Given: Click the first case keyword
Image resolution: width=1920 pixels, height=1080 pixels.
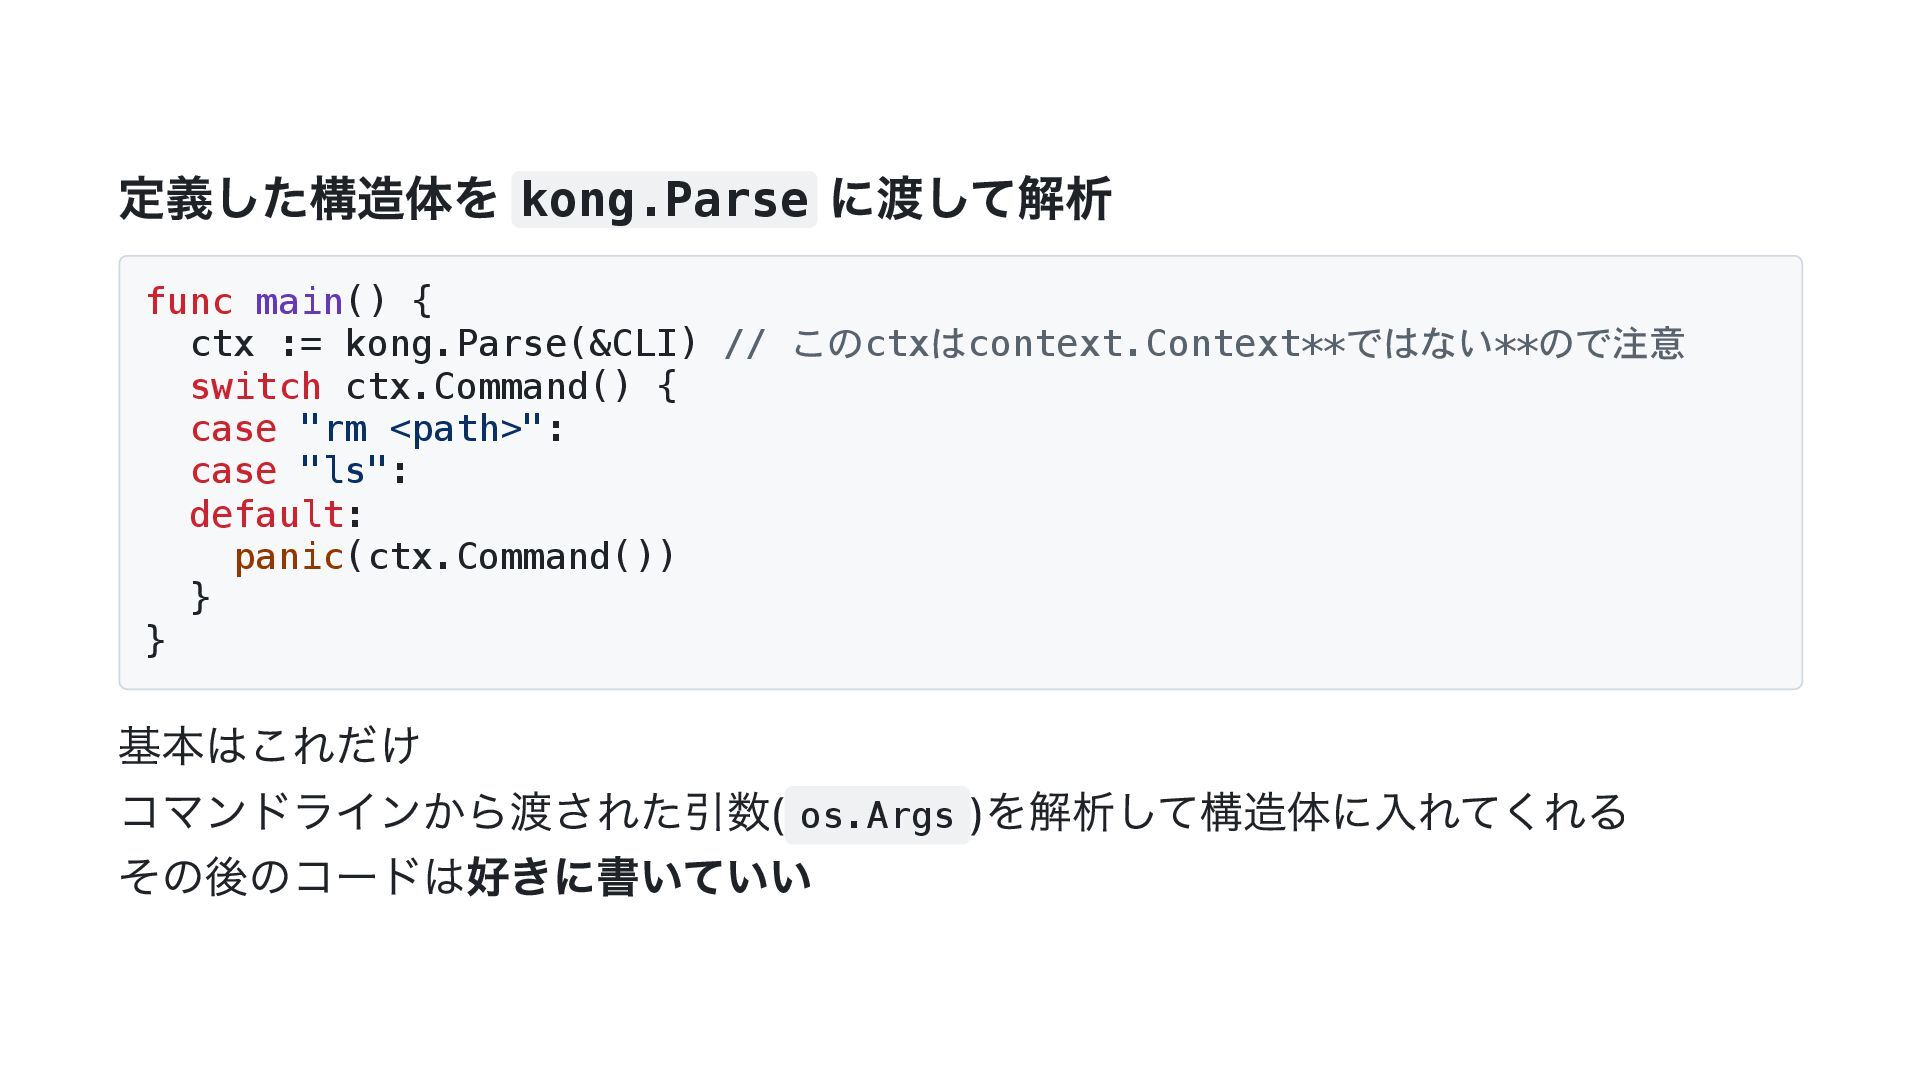Looking at the screenshot, I should tap(233, 429).
